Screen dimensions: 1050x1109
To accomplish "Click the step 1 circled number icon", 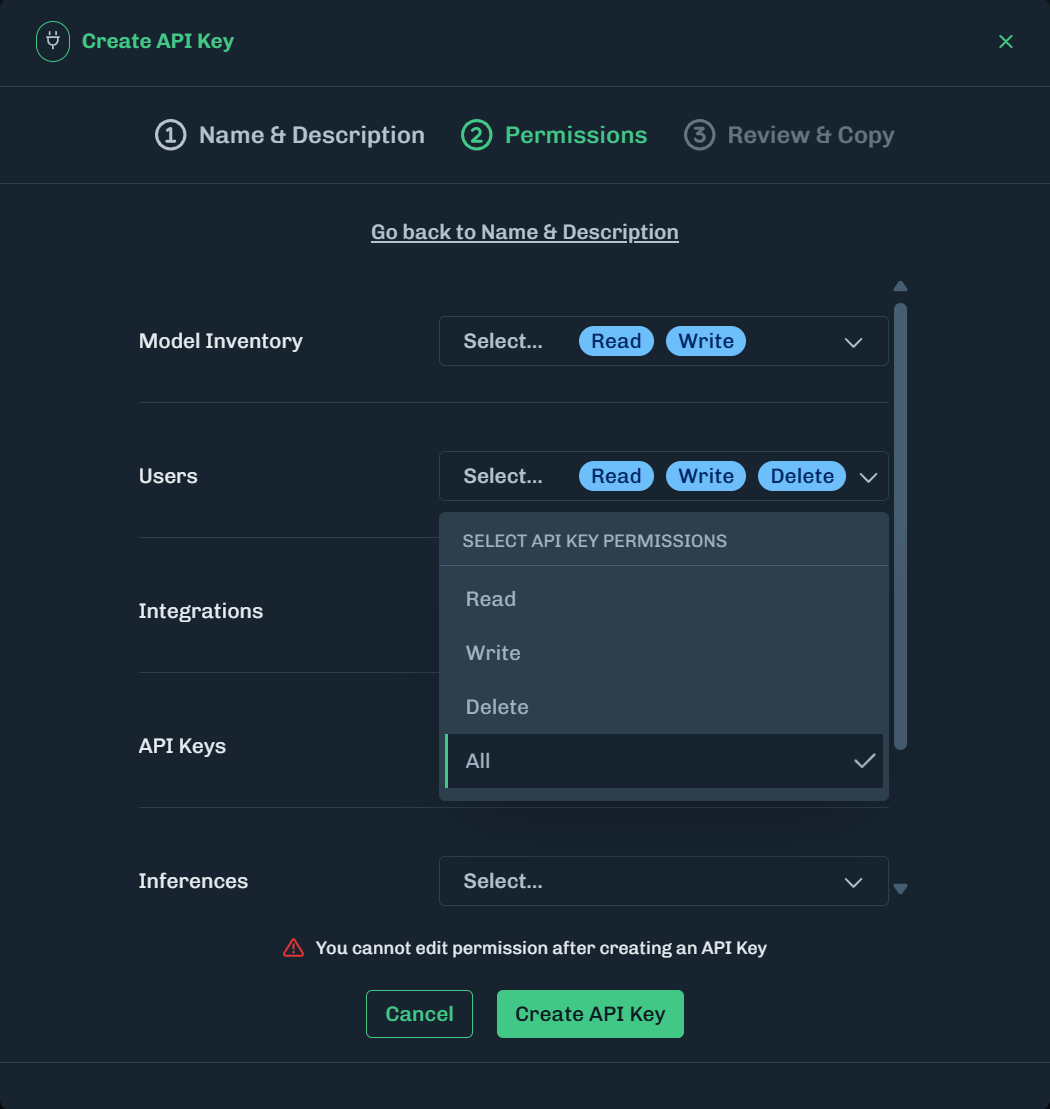I will 170,134.
